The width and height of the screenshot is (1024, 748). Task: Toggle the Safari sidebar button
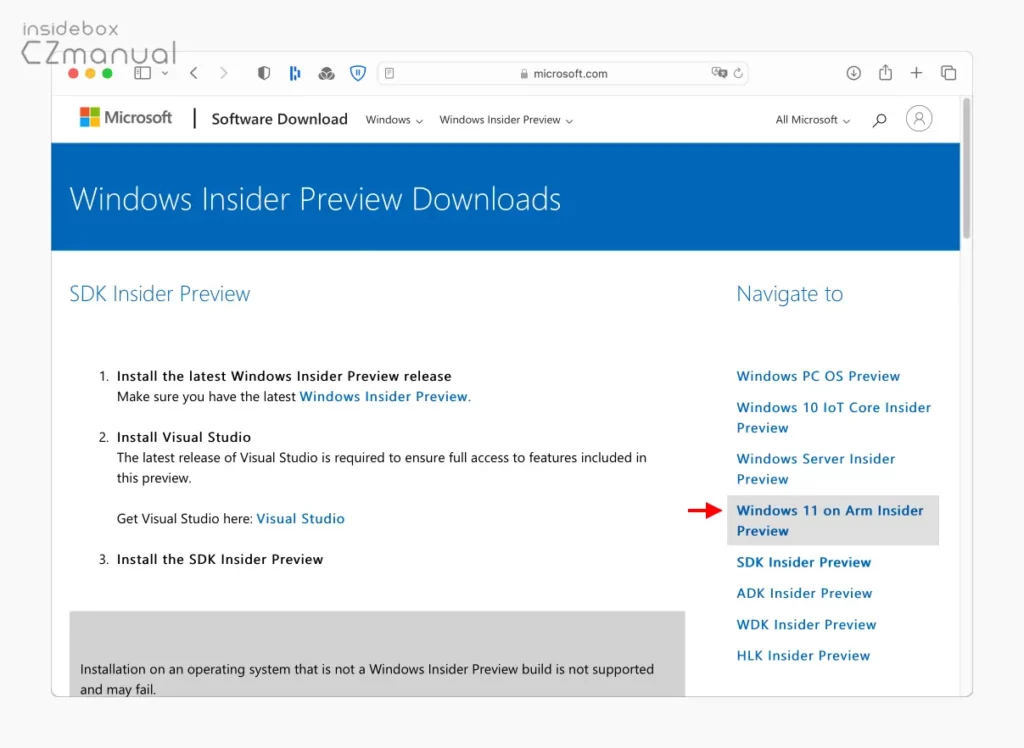click(142, 73)
